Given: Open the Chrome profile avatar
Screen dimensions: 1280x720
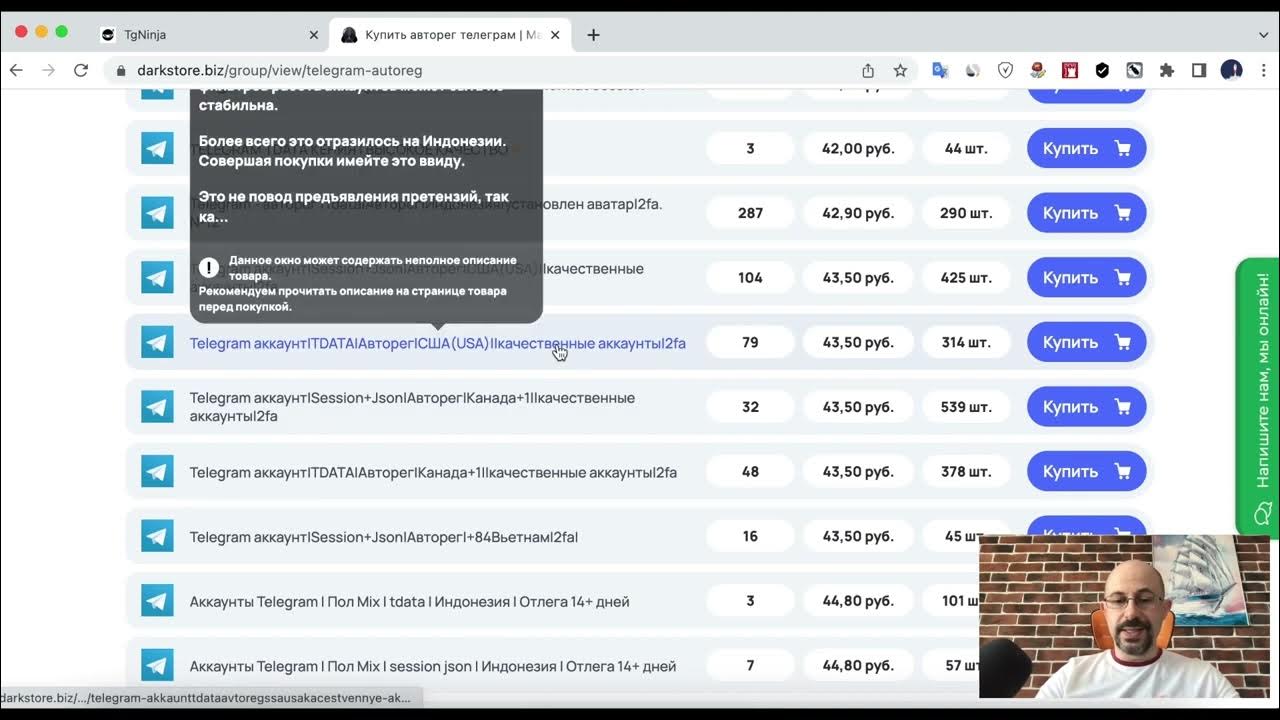Looking at the screenshot, I should (1232, 70).
